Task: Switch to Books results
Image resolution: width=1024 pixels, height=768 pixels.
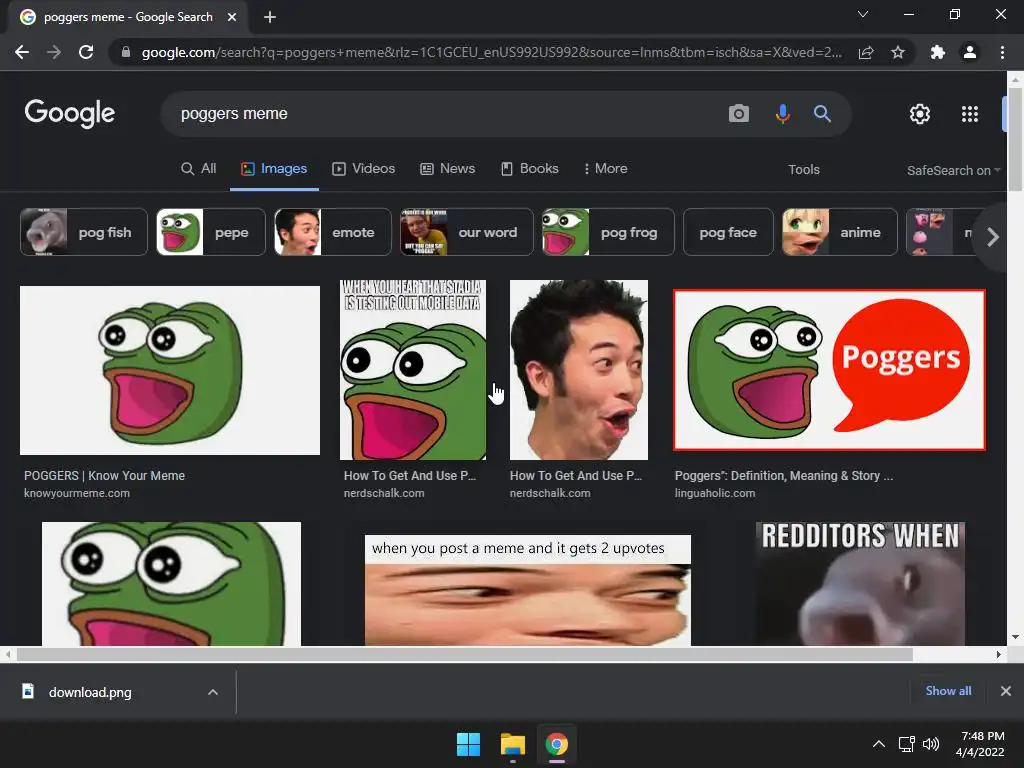Action: [x=530, y=168]
